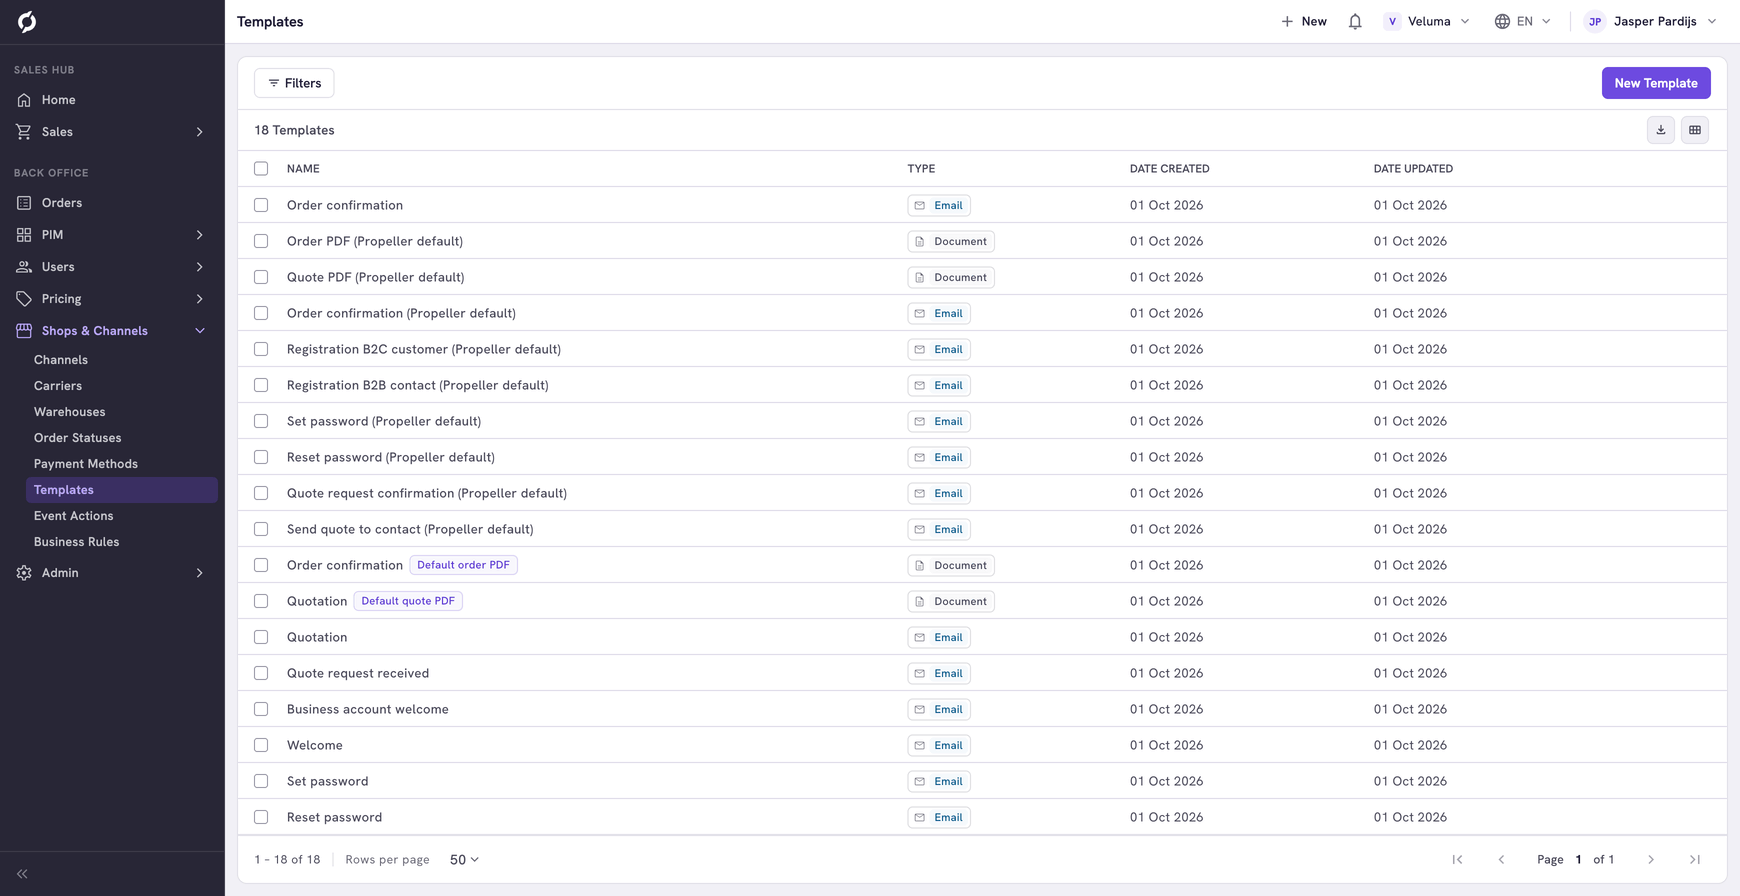Select Registration B2B contact checkbox
This screenshot has width=1740, height=896.
(261, 385)
